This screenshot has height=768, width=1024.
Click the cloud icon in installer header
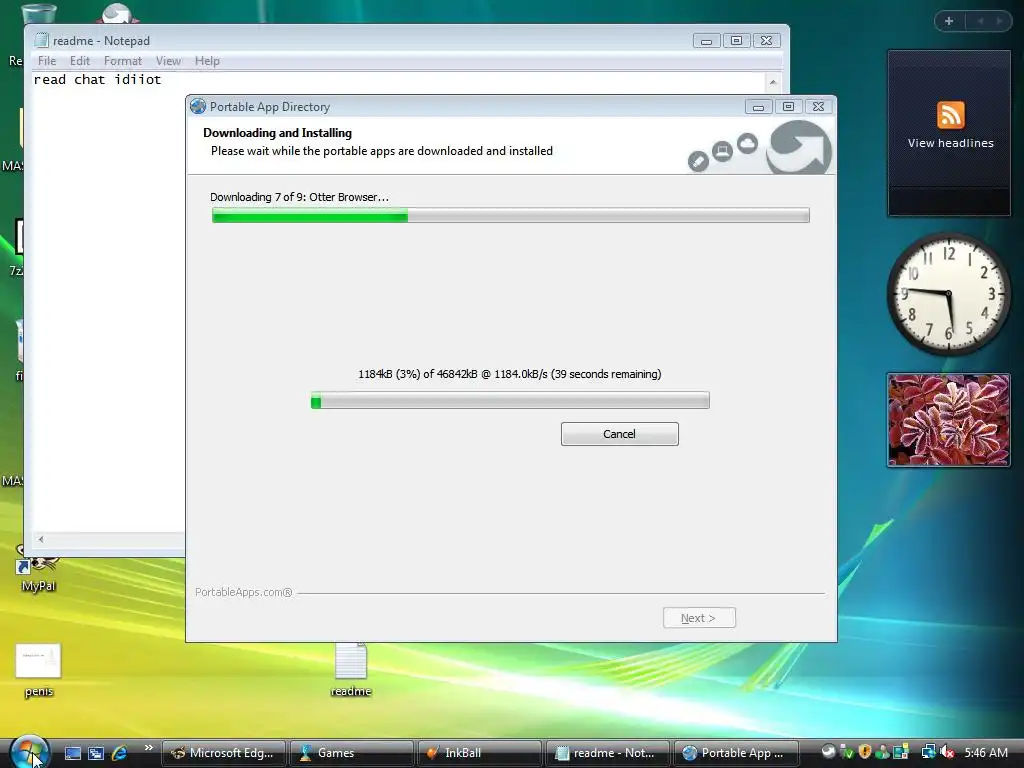click(x=747, y=143)
